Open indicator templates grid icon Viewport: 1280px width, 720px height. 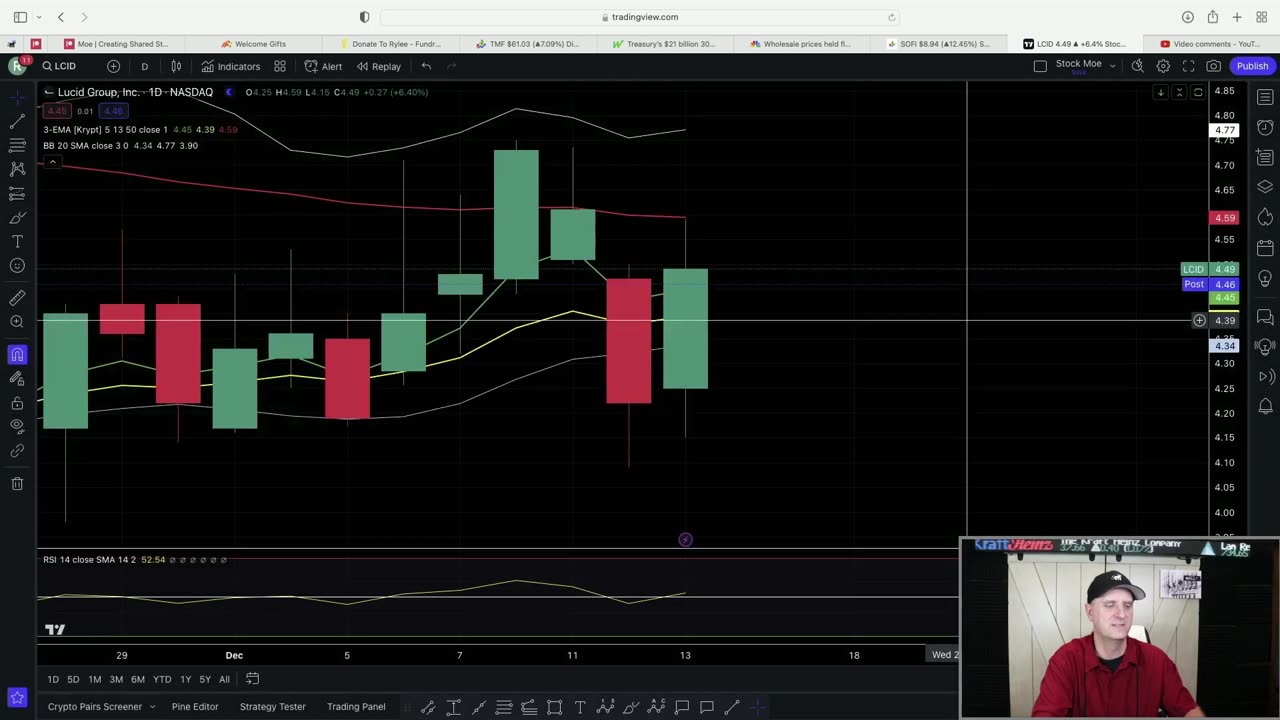pyautogui.click(x=280, y=66)
